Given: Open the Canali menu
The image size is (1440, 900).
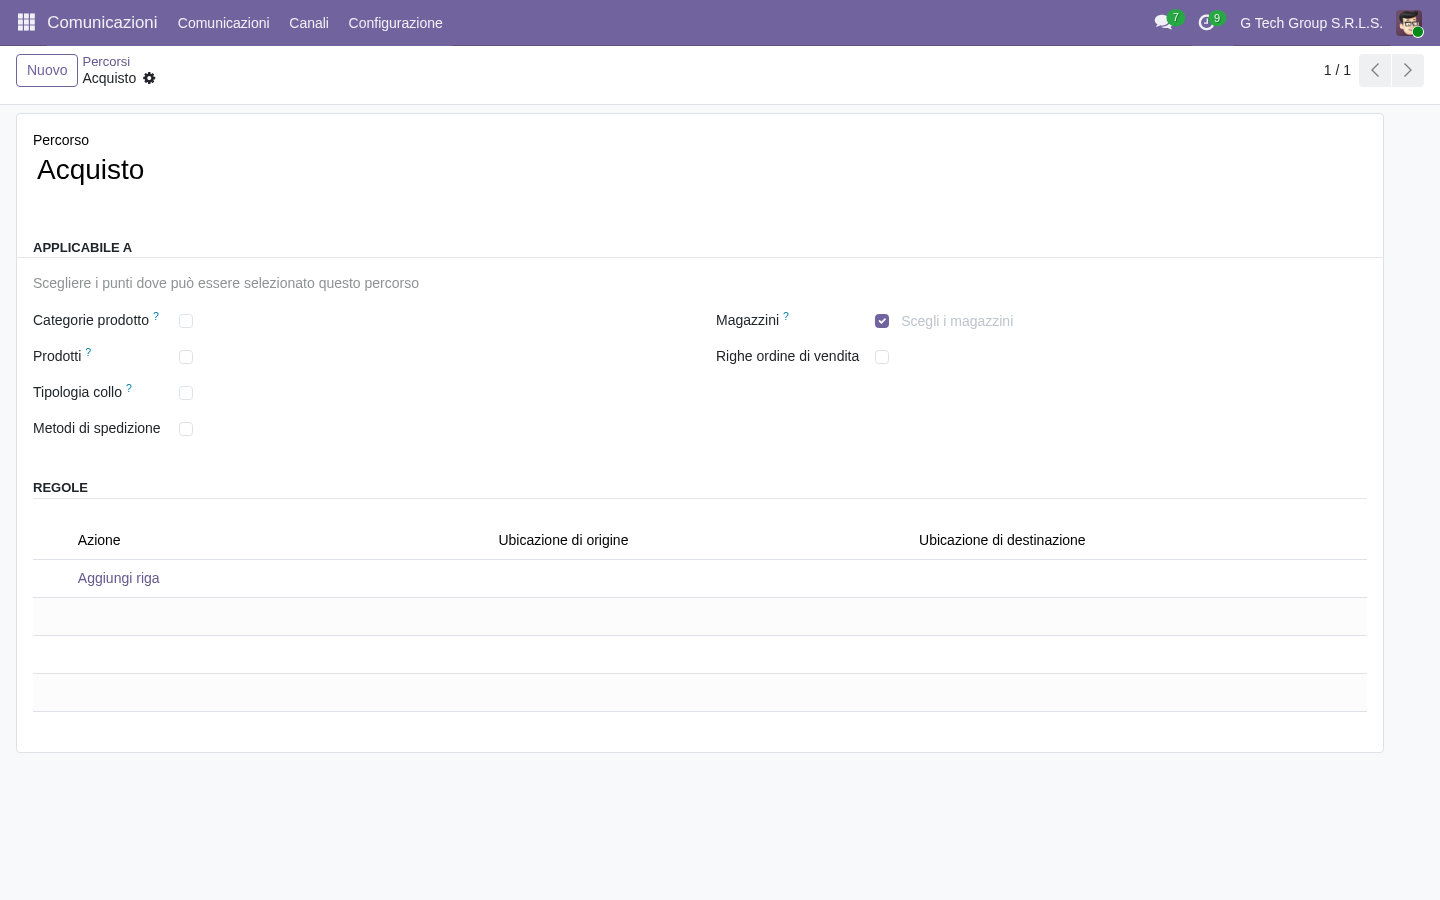Looking at the screenshot, I should 309,23.
